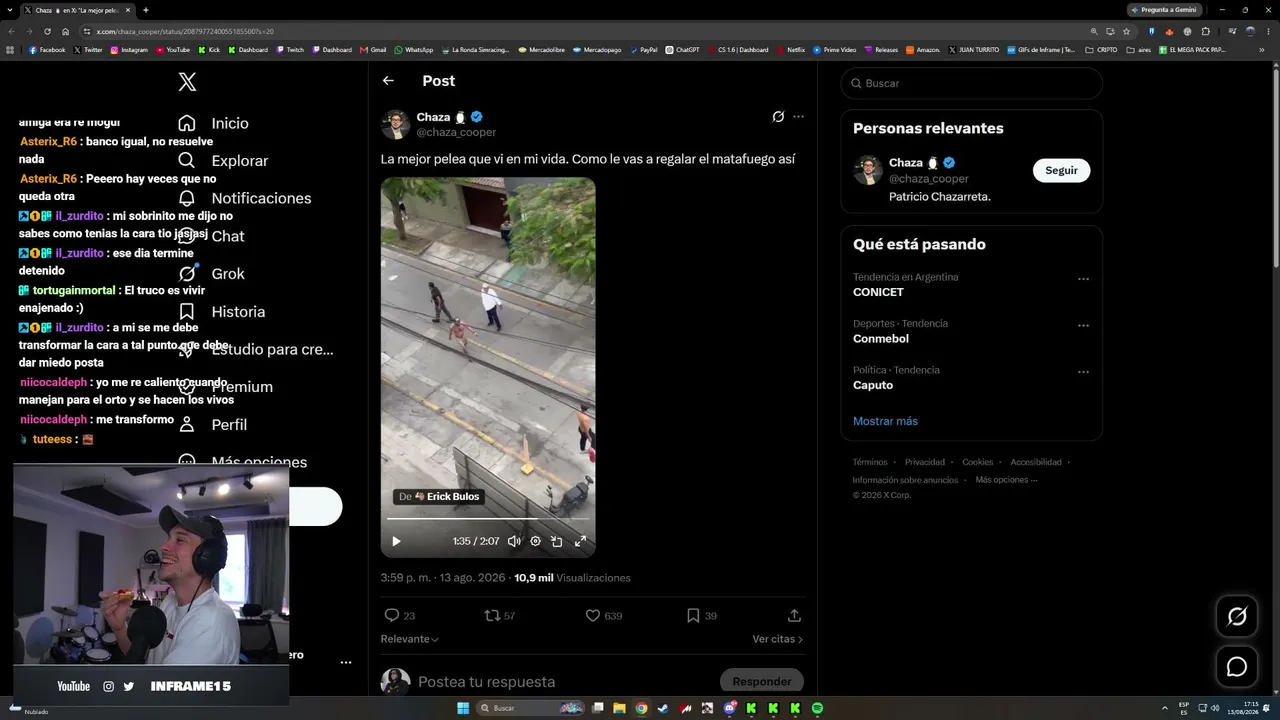Viewport: 1280px width, 720px height.
Task: Mute the video with the speaker icon
Action: pos(514,541)
